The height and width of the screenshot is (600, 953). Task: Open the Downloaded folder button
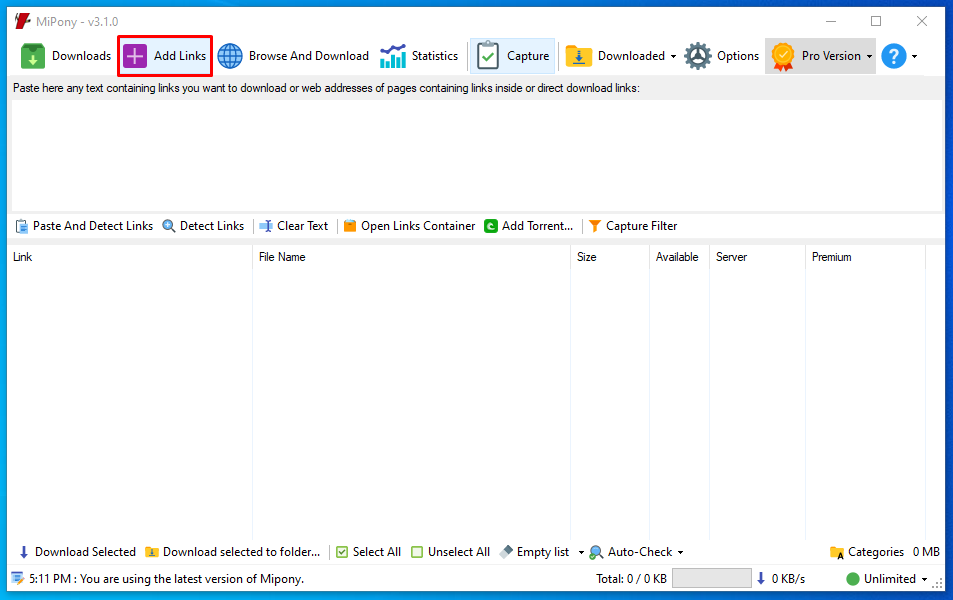614,56
